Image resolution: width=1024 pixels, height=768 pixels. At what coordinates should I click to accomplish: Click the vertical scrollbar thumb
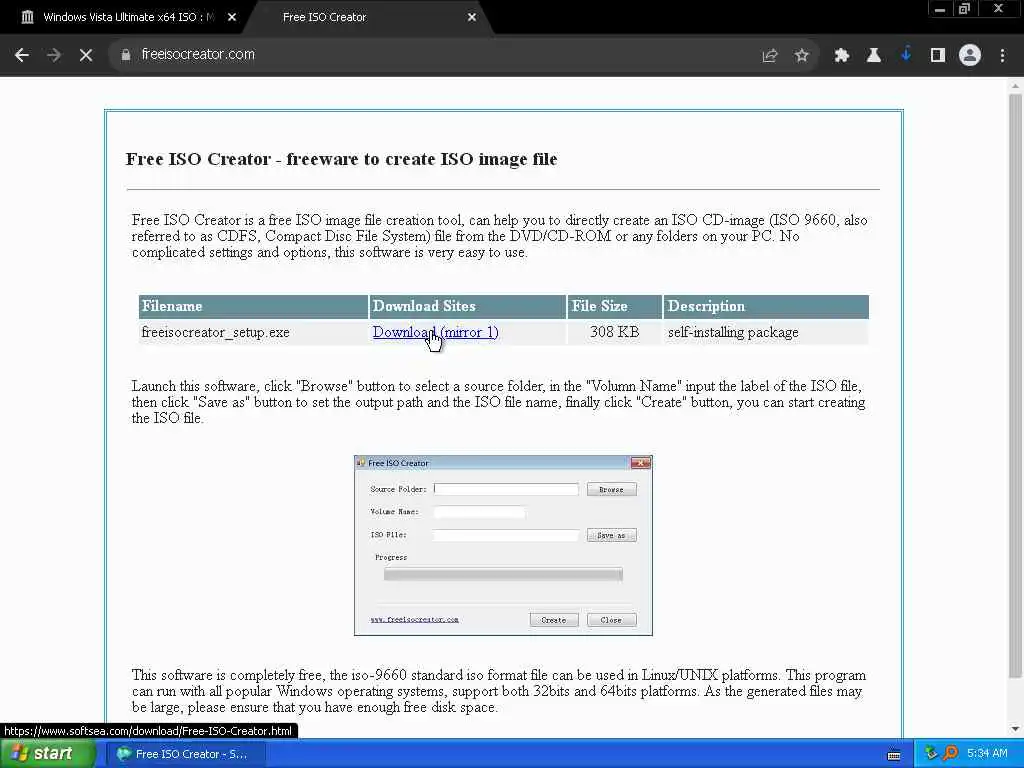pyautogui.click(x=1015, y=385)
